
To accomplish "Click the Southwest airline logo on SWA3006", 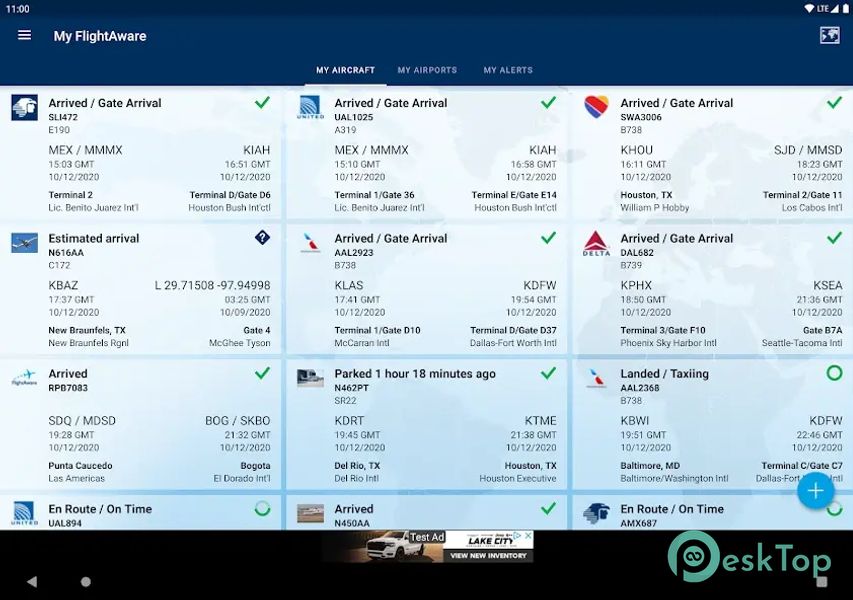I will click(x=596, y=107).
